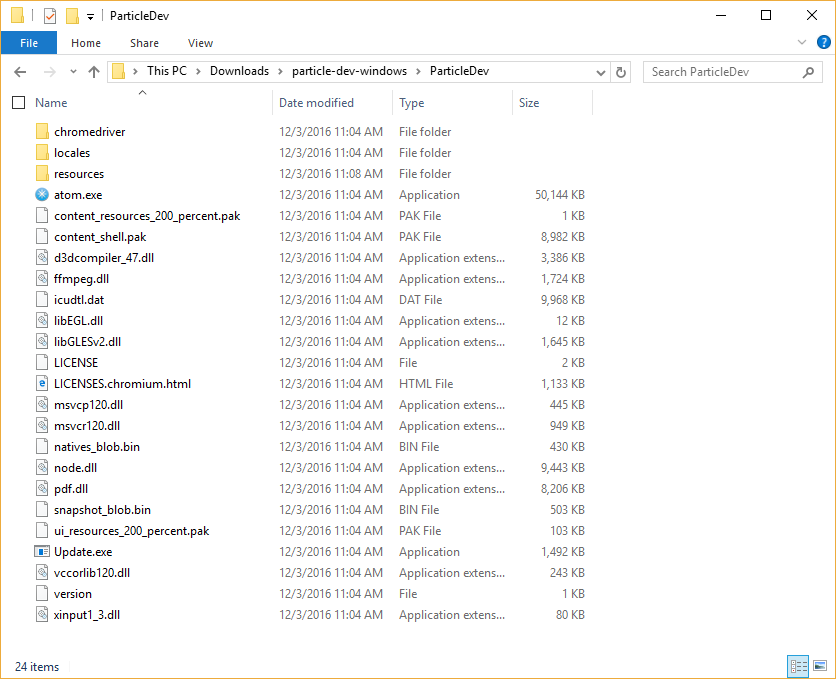Click the 24 items status text
This screenshot has width=836, height=679.
(x=37, y=667)
